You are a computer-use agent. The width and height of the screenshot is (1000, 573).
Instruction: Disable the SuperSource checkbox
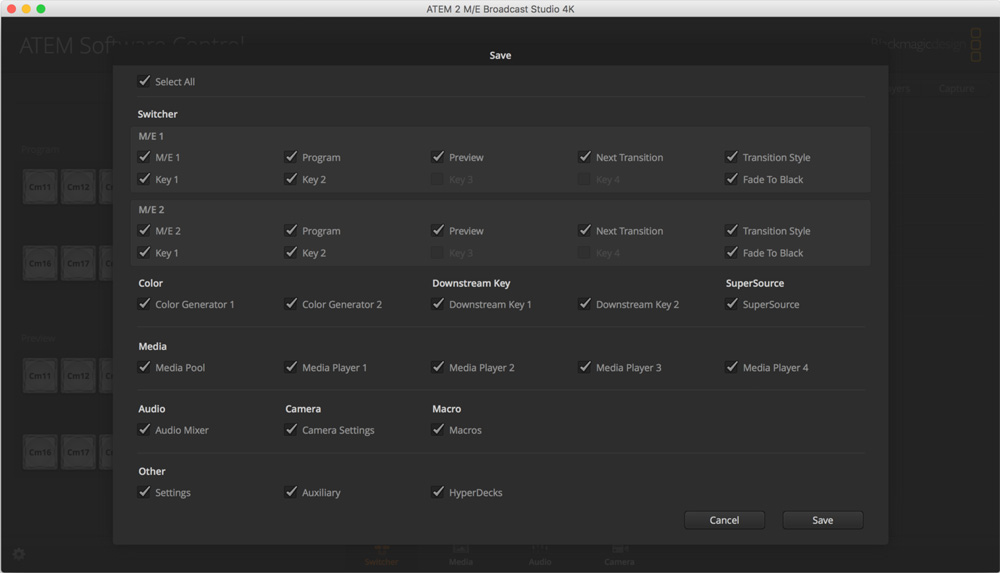coord(732,304)
